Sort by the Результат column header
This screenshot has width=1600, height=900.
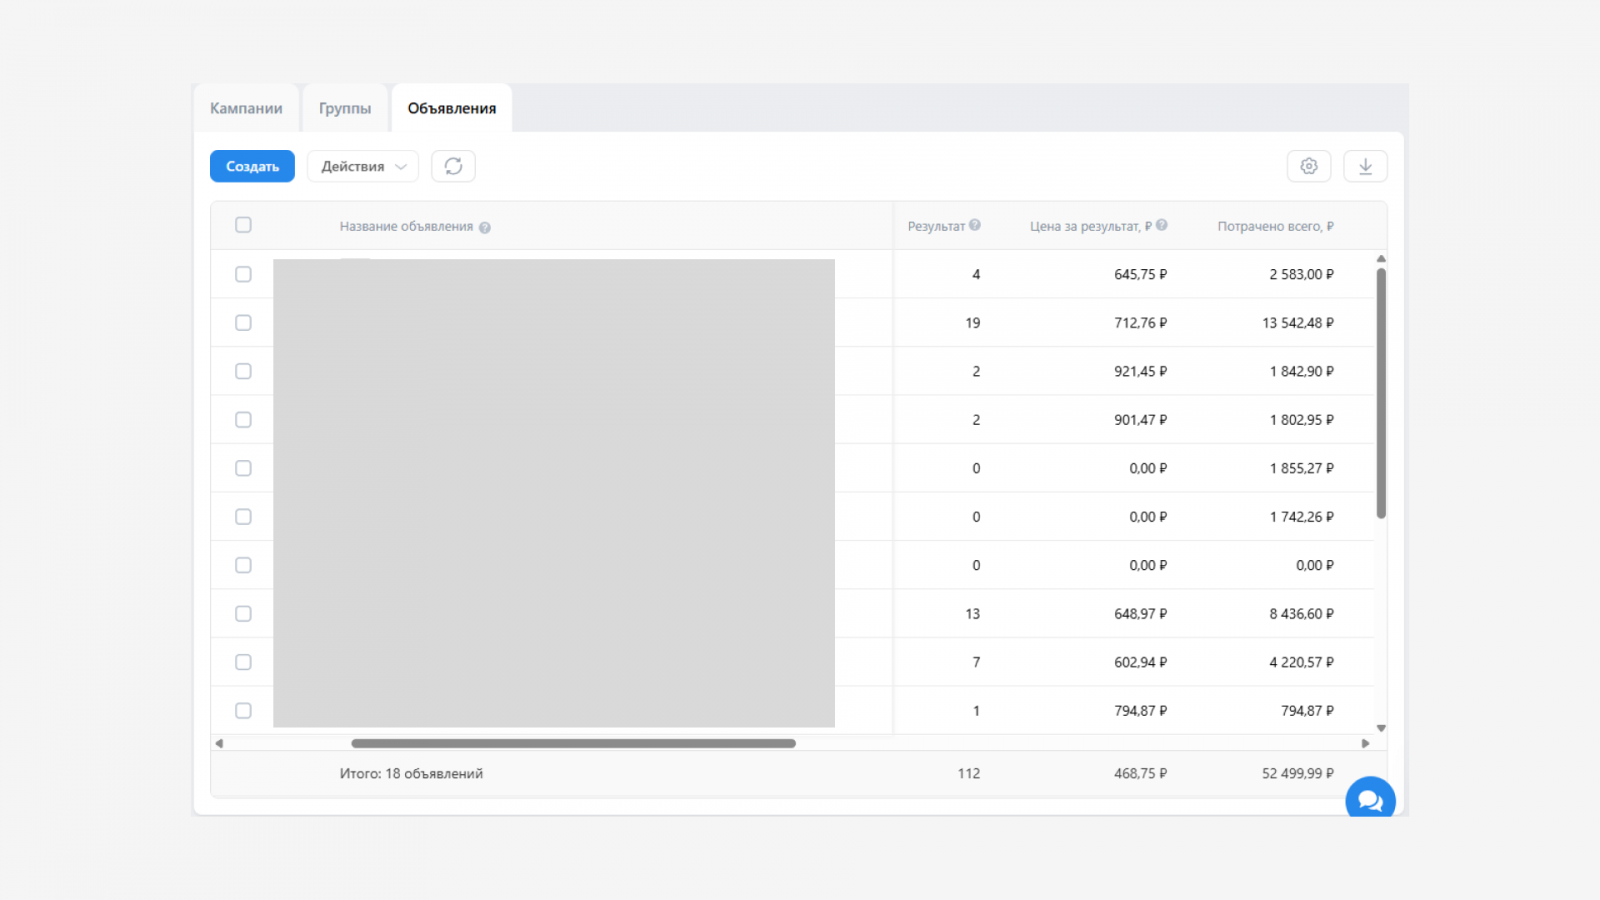click(936, 227)
